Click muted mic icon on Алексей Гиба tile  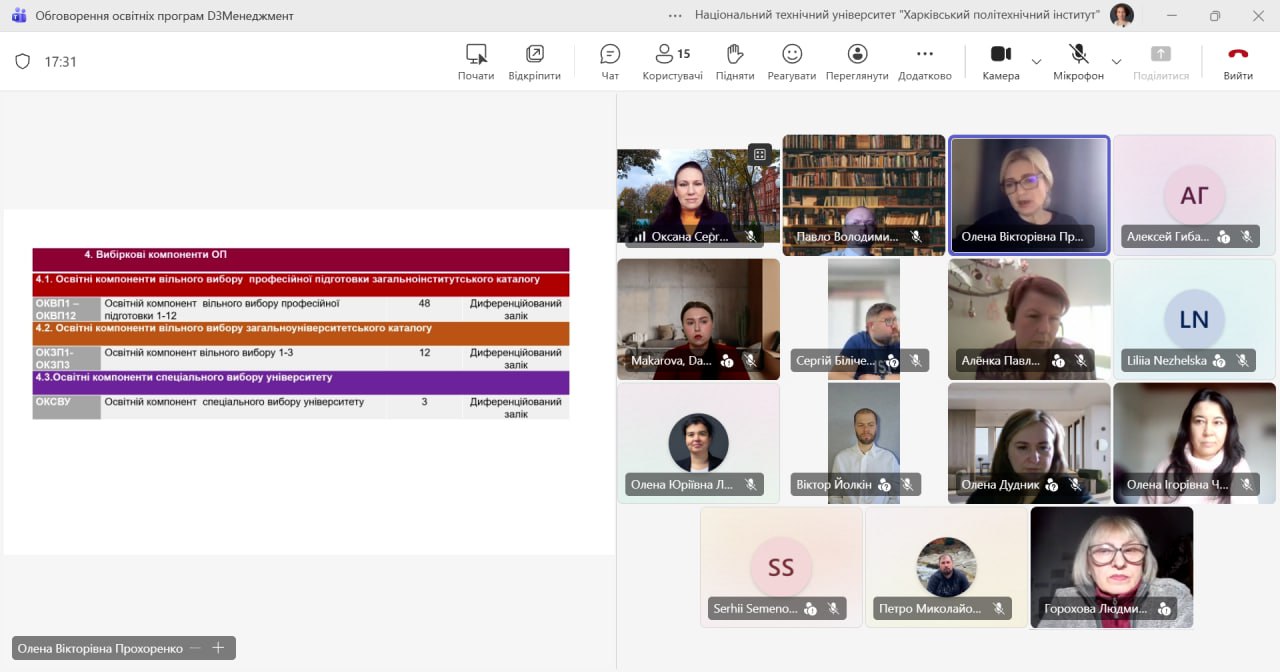pos(1246,237)
